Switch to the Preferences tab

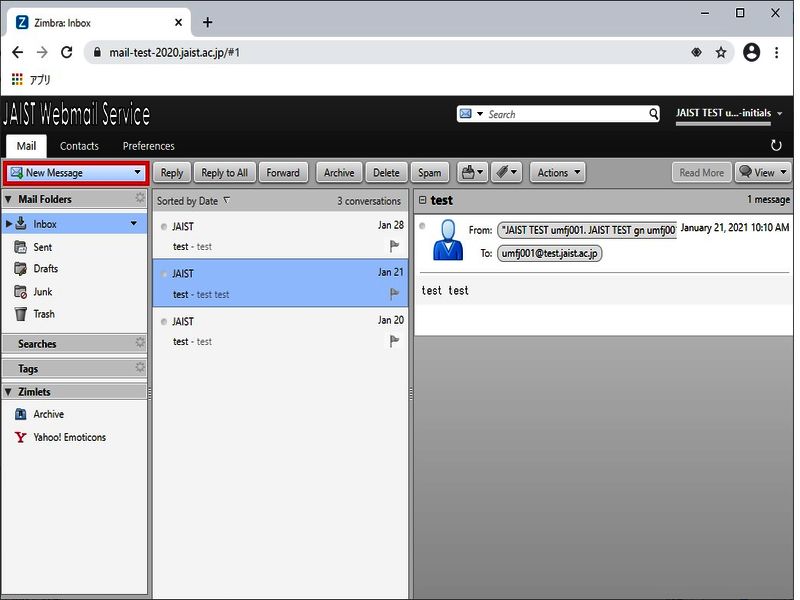click(148, 146)
